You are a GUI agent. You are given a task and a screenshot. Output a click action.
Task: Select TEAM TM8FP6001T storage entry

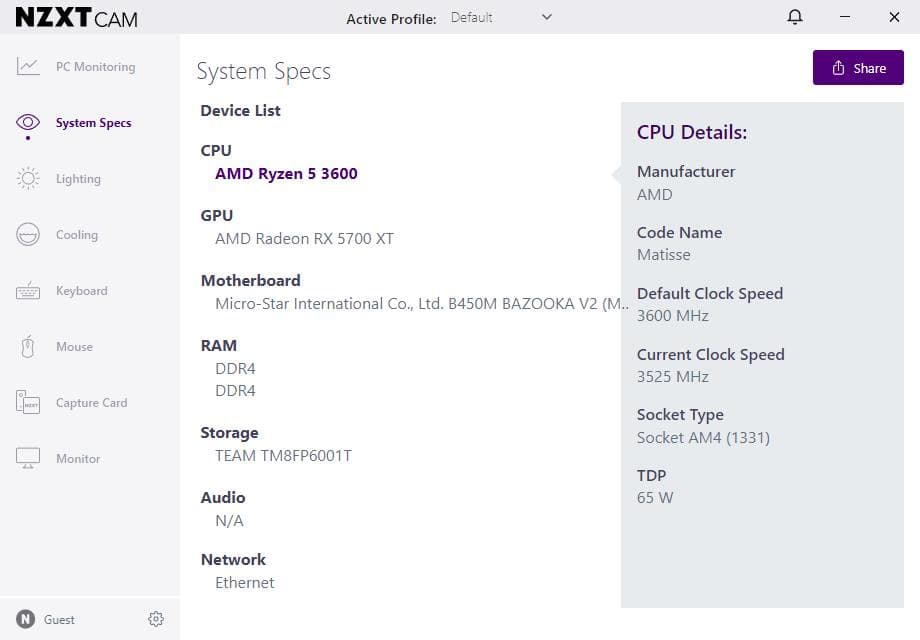click(x=283, y=456)
